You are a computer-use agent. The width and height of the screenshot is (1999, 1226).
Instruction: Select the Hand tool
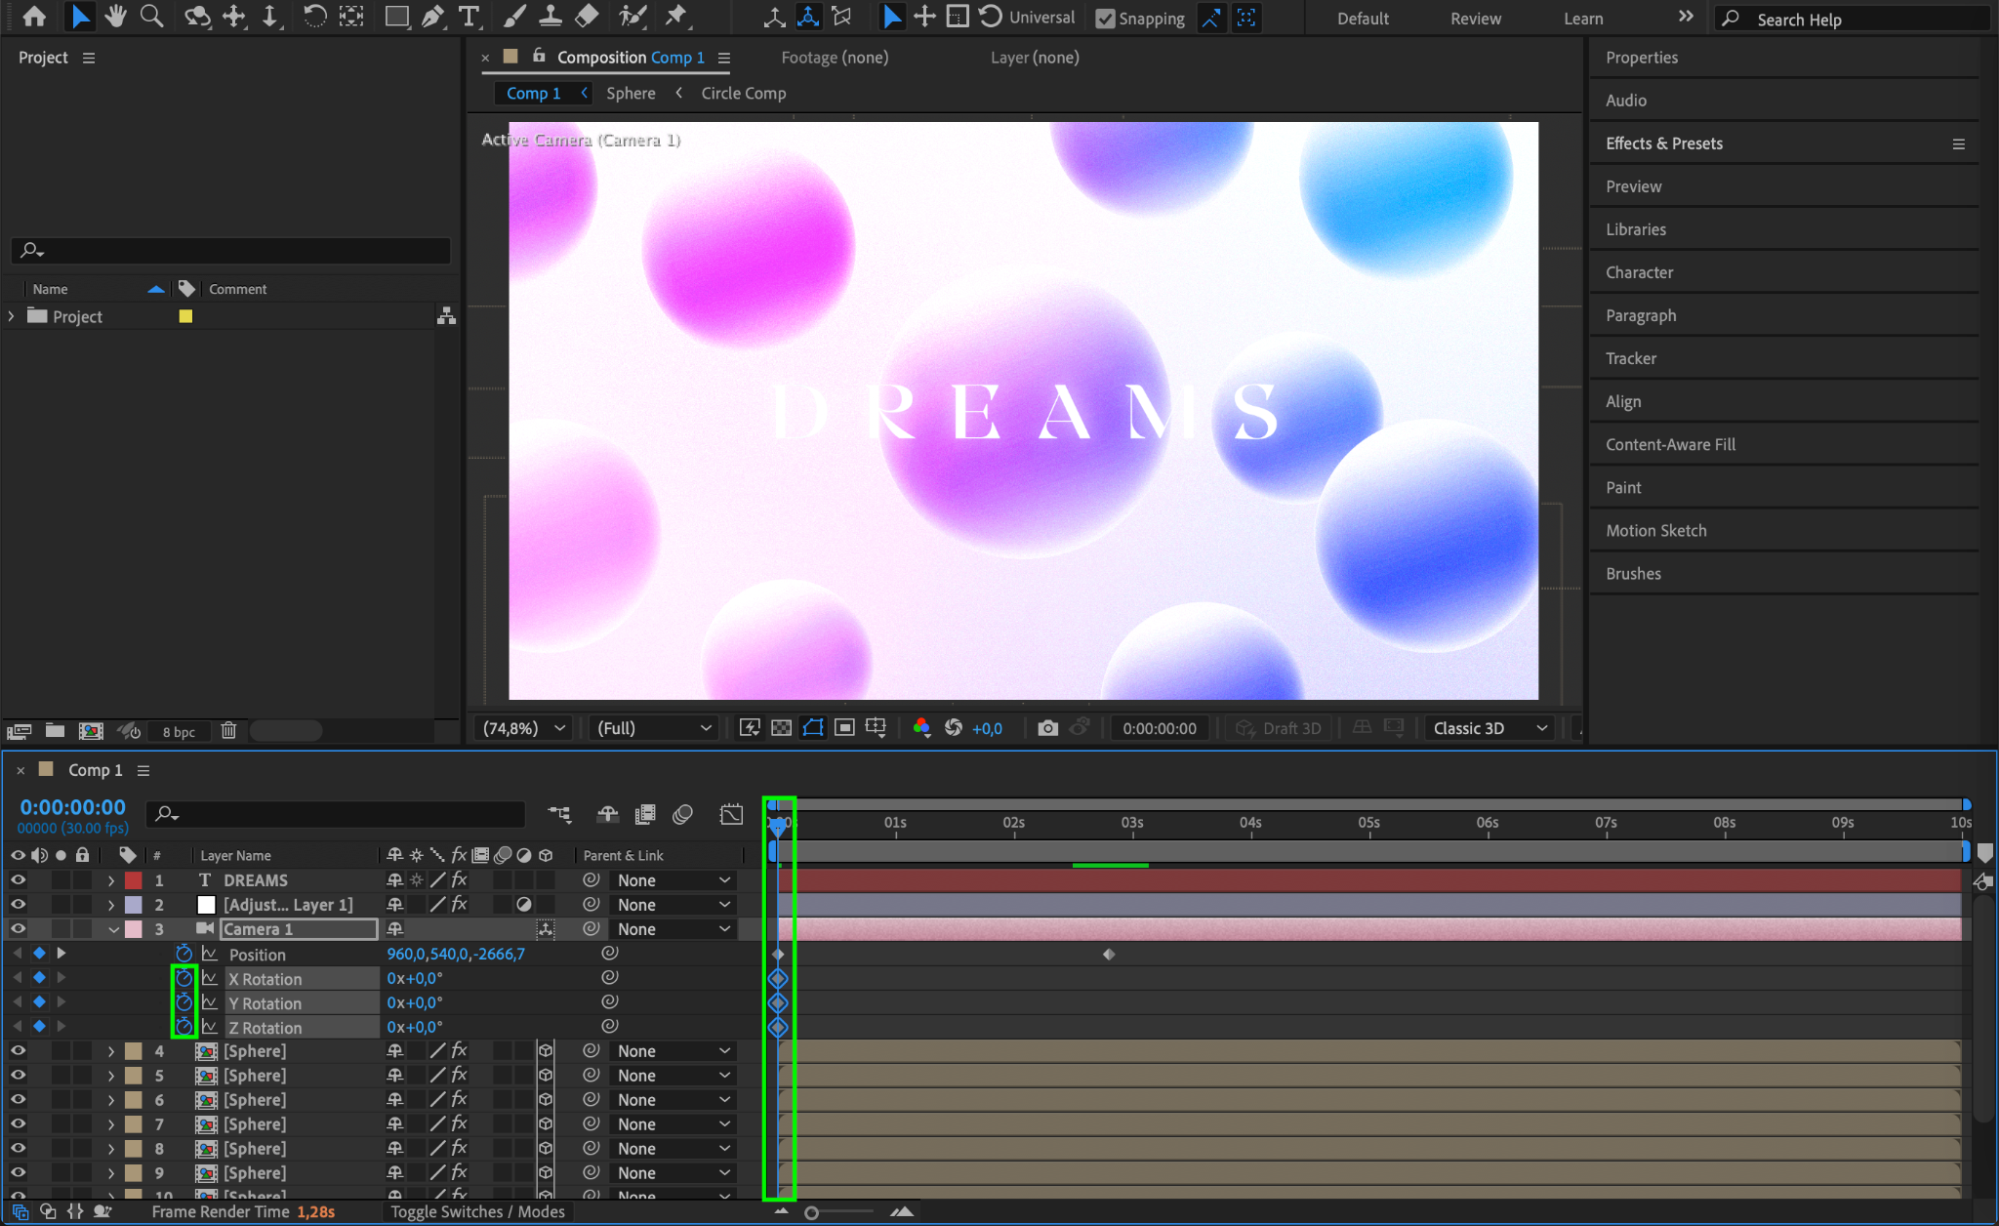(x=116, y=16)
